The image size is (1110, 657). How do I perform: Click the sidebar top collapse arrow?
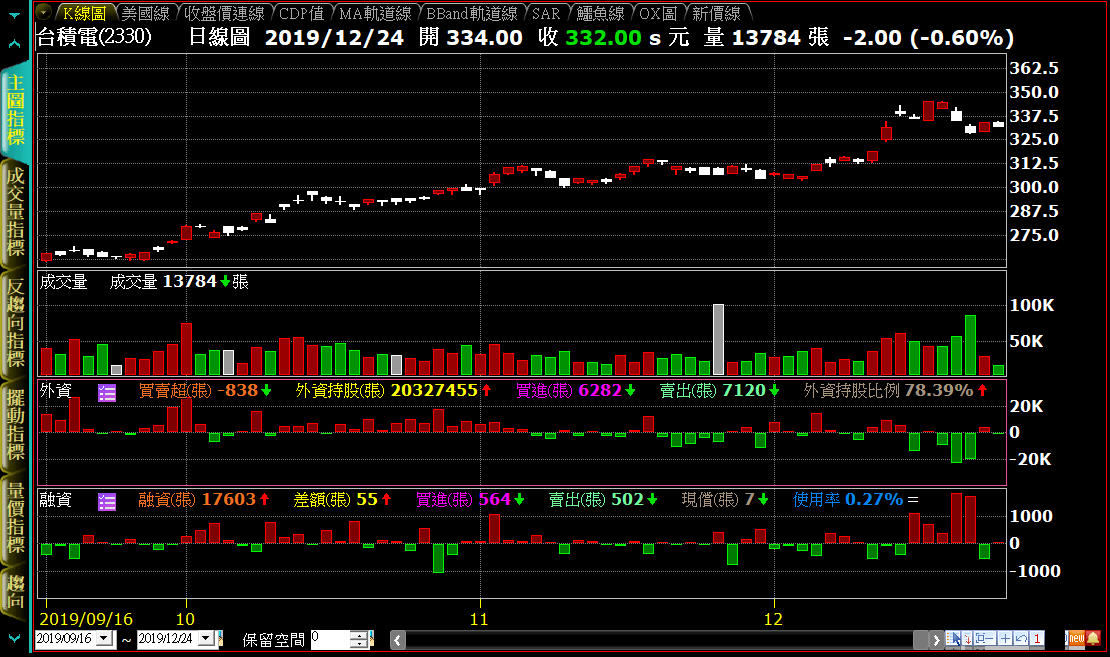15,14
